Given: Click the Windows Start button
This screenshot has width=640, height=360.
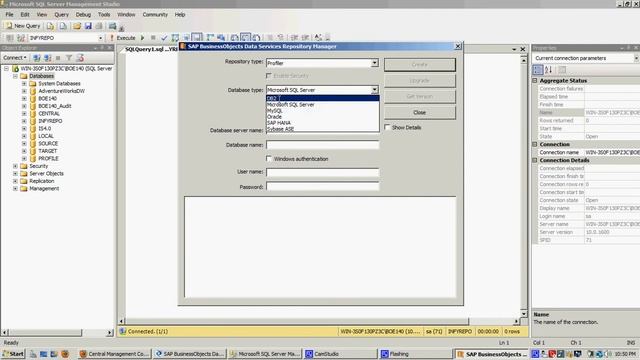Looking at the screenshot, I should click(x=13, y=354).
